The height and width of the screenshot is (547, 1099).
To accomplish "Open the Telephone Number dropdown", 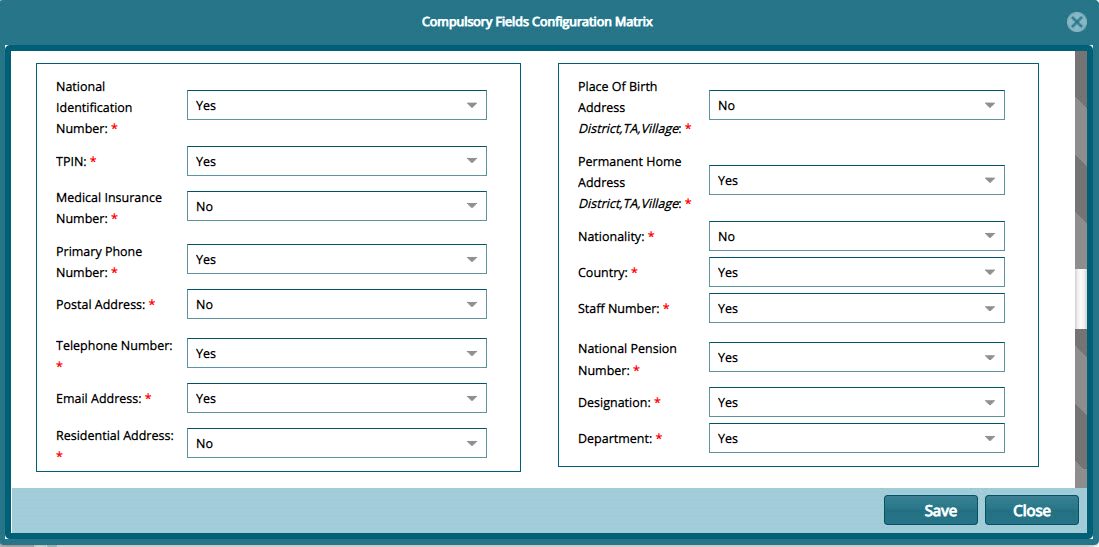I will (336, 353).
